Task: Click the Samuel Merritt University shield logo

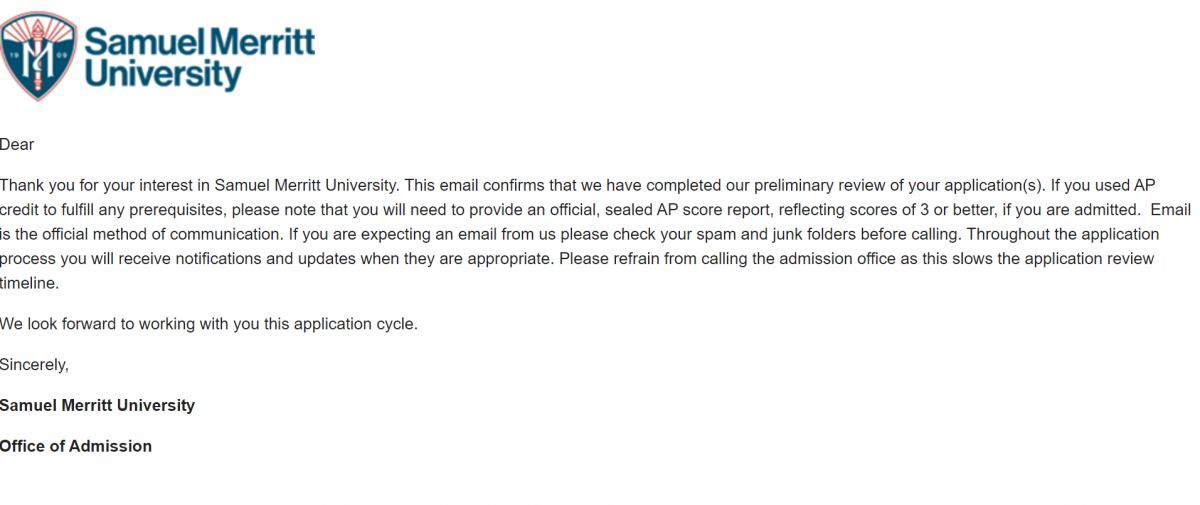Action: point(39,57)
